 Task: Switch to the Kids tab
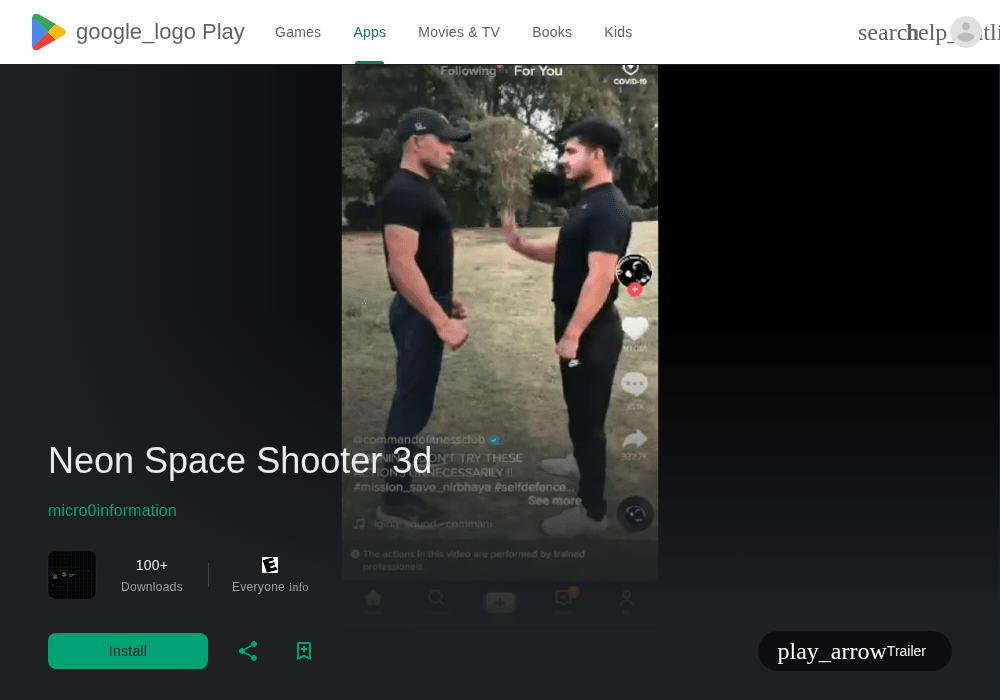(618, 32)
